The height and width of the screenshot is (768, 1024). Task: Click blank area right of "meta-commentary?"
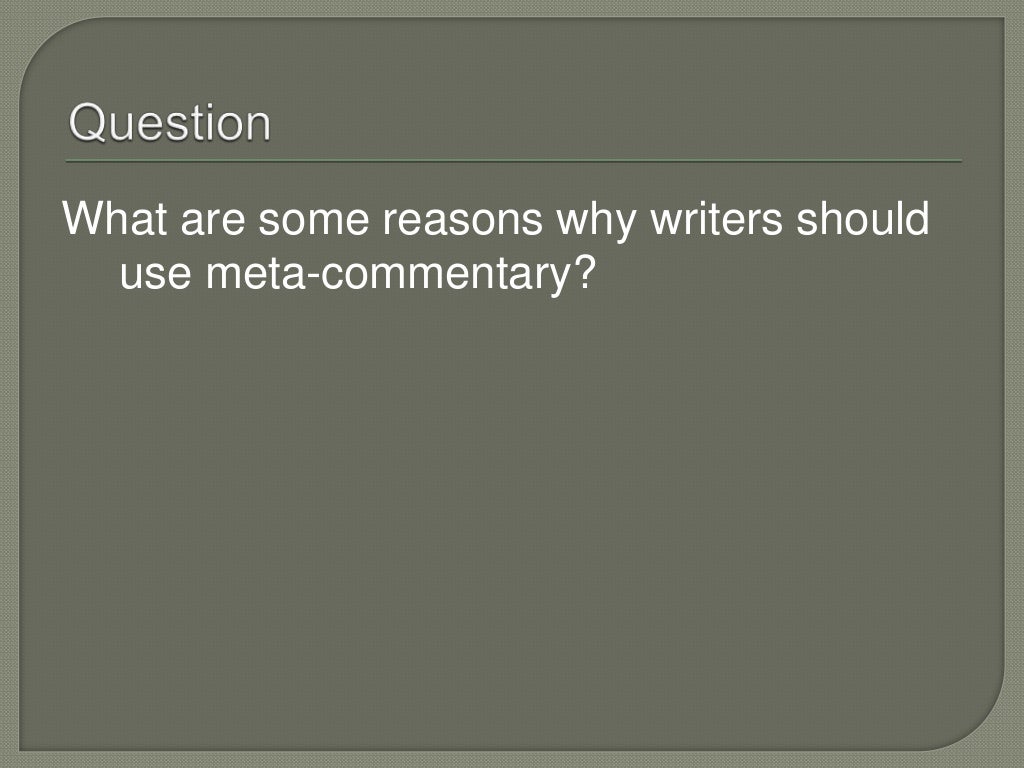point(780,273)
